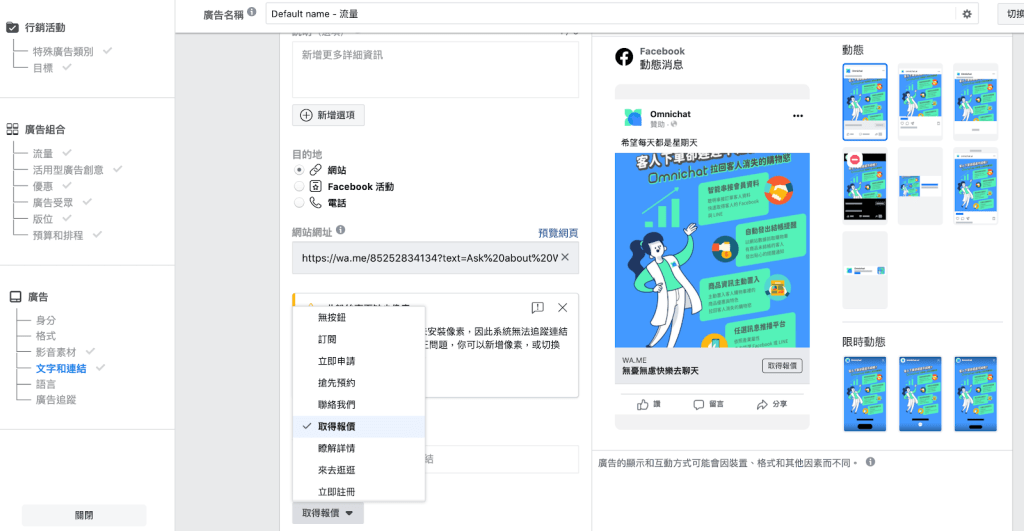Choose 聯絡我們 from the button list
This screenshot has height=531, width=1024.
point(336,405)
